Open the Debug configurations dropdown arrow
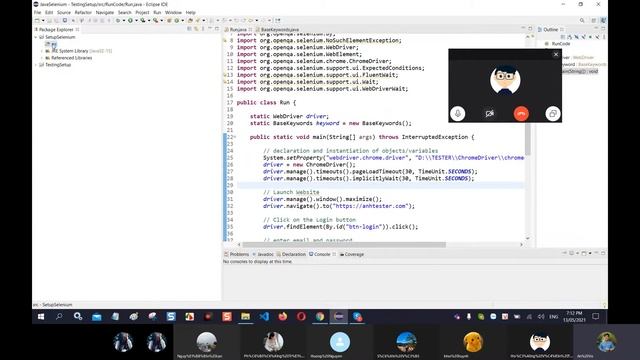This screenshot has height=360, width=640. [124, 20]
